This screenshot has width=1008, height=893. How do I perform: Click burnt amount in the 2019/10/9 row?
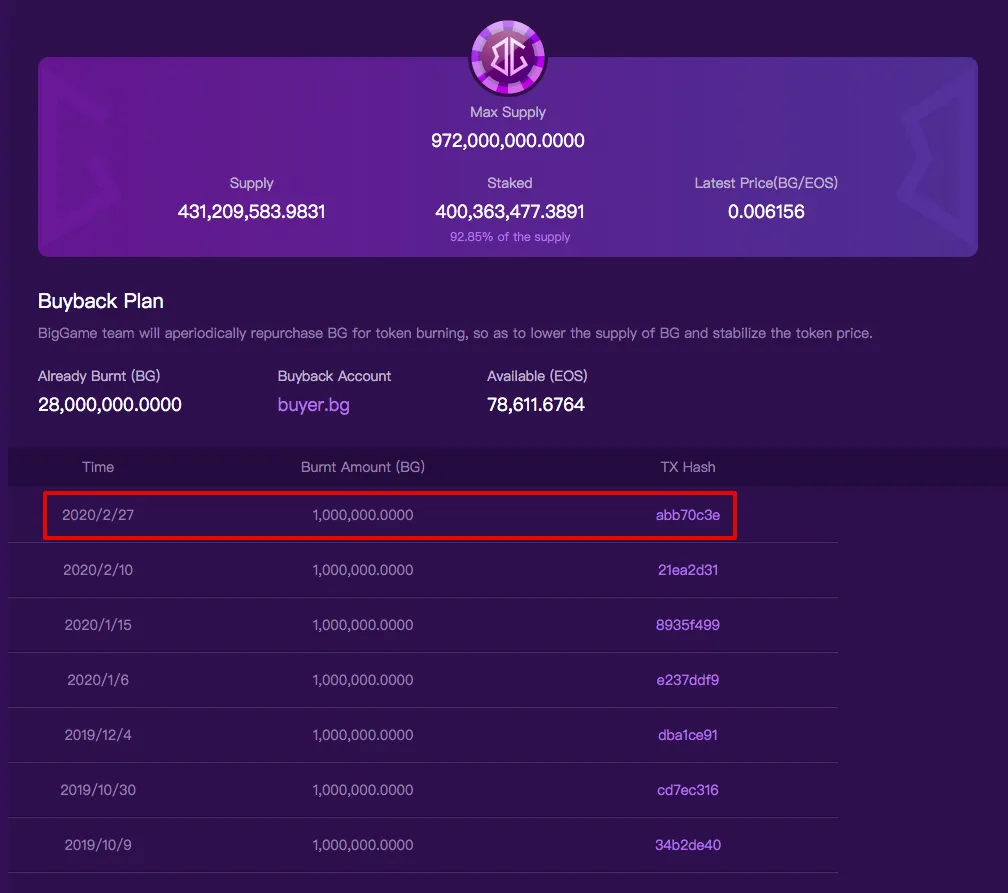click(363, 845)
